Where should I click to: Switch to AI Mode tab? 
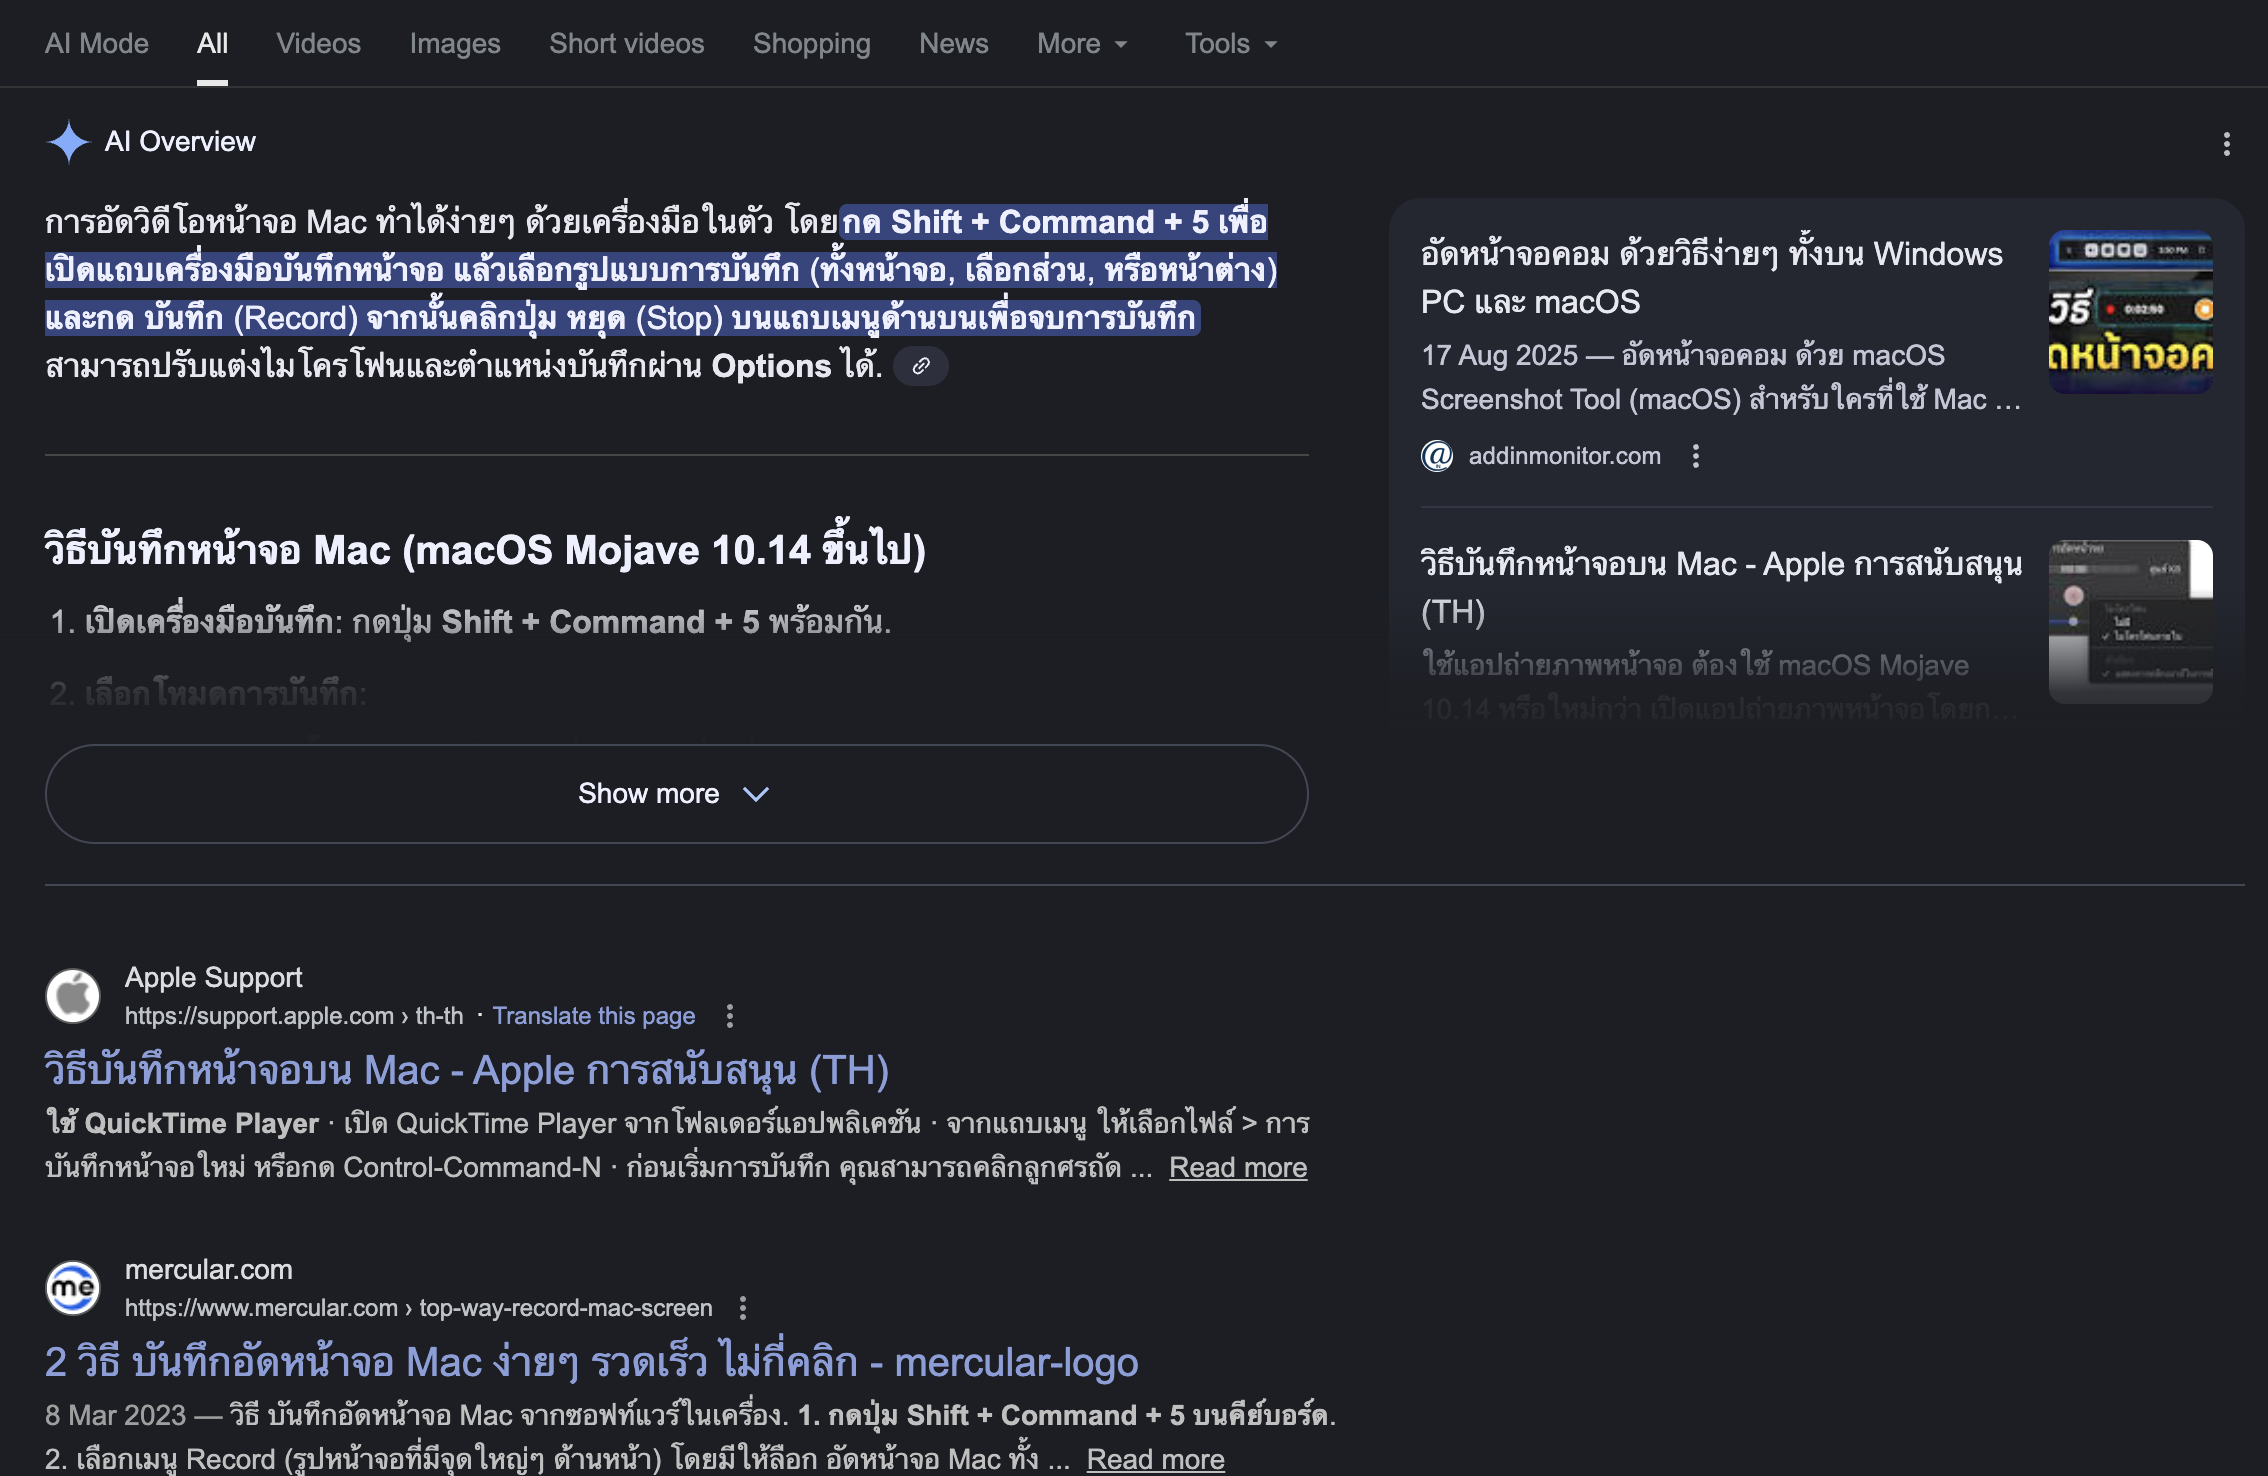(96, 44)
